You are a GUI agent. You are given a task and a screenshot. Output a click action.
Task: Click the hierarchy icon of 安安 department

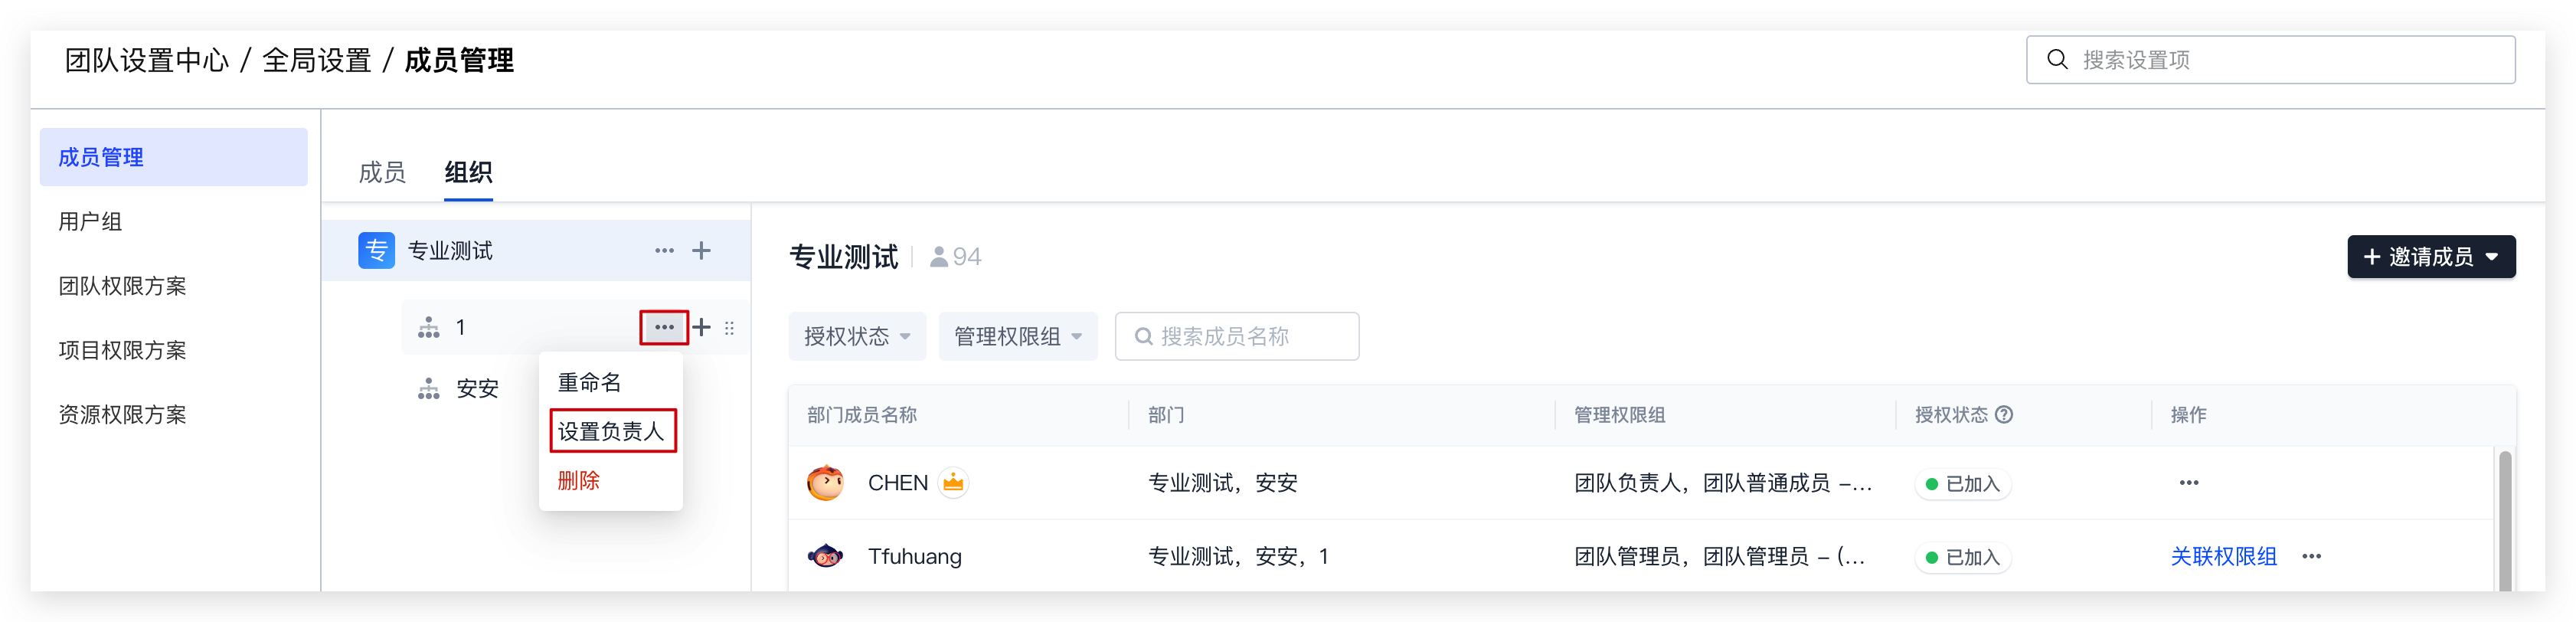click(x=428, y=389)
